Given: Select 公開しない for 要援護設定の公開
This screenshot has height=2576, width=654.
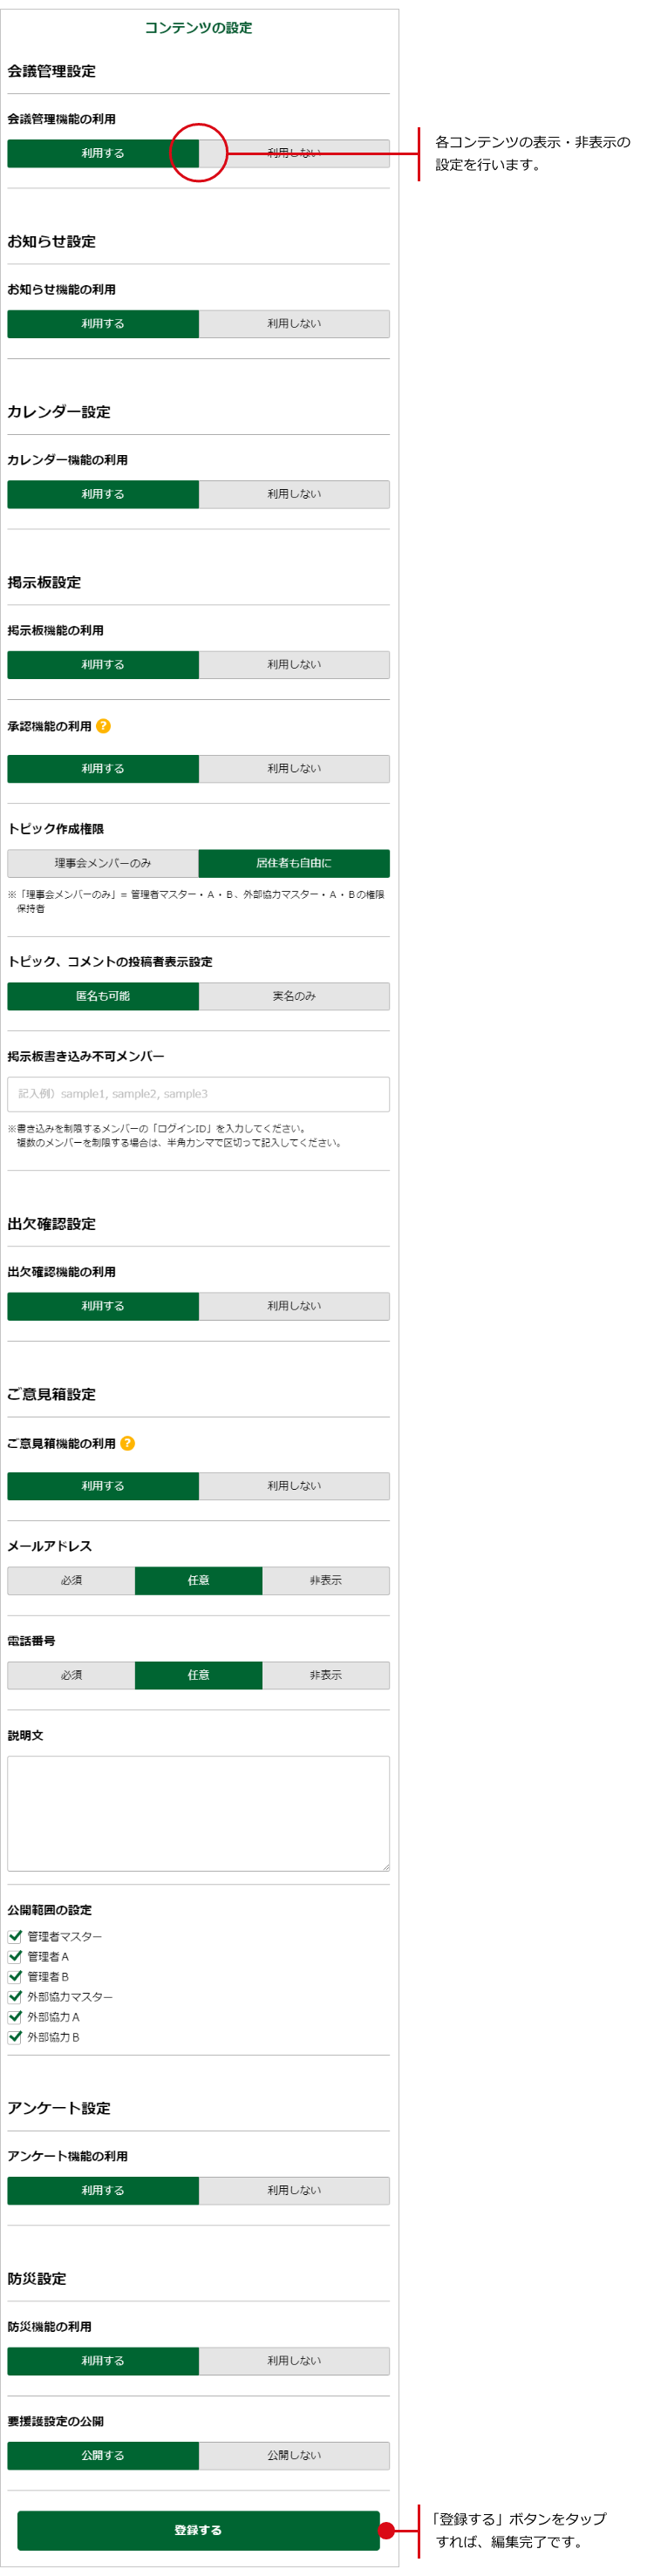Looking at the screenshot, I should (294, 2455).
